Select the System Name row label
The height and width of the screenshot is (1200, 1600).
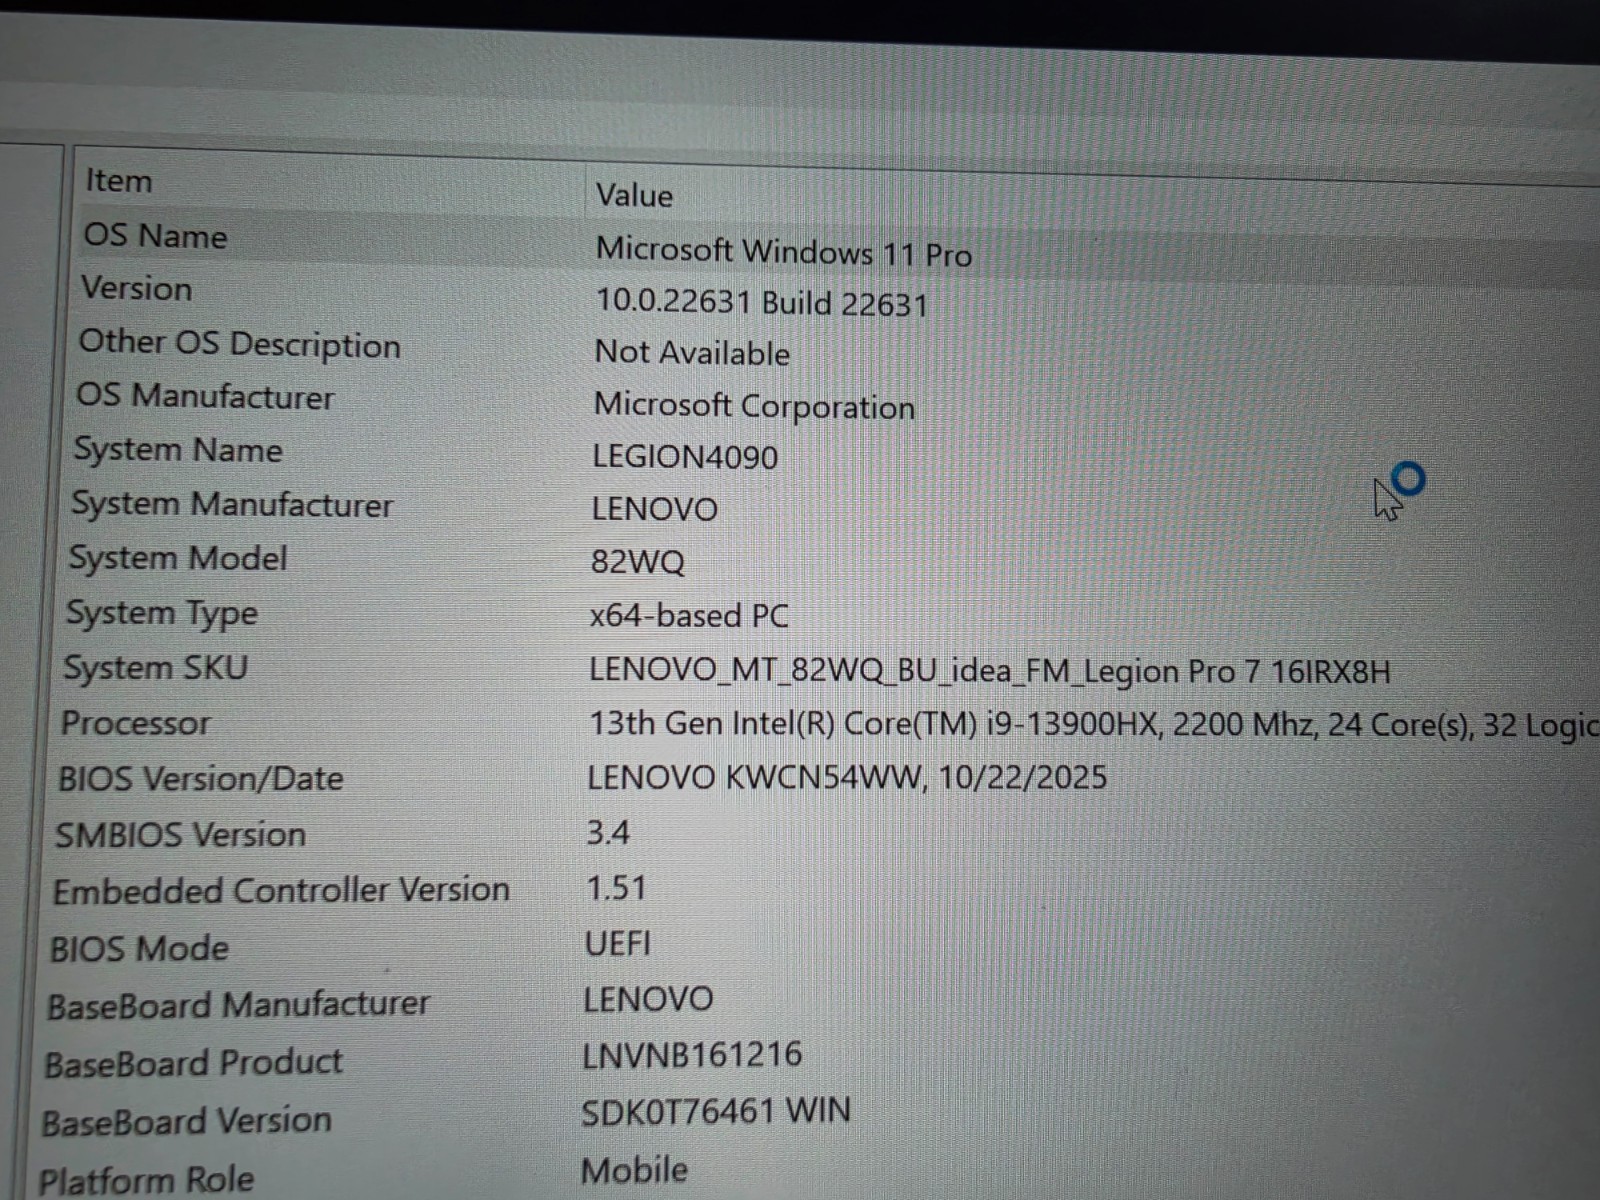[x=178, y=450]
